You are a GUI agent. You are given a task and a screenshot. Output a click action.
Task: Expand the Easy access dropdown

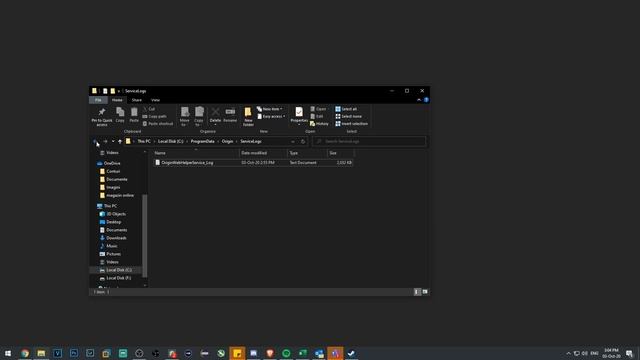(x=271, y=116)
